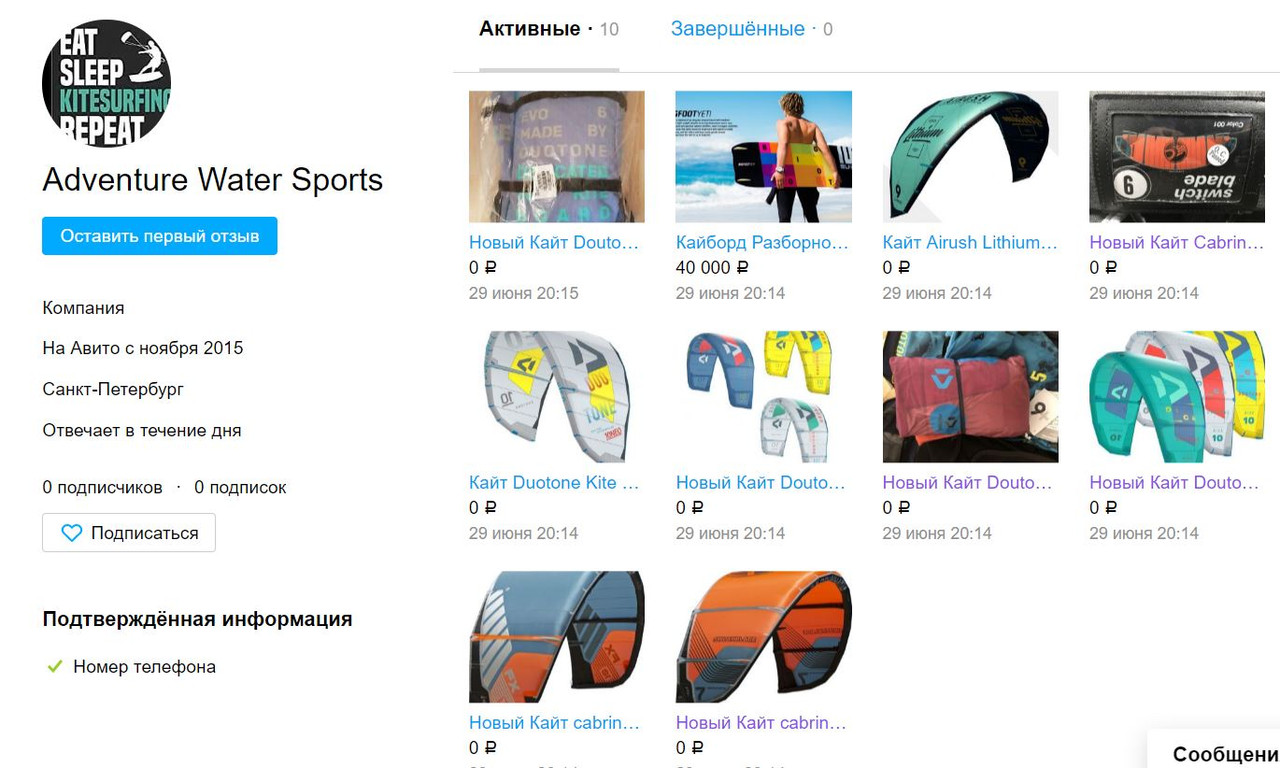This screenshot has width=1280, height=768.
Task: Open the Duotone Evo bag photo thumbnail
Action: (557, 157)
